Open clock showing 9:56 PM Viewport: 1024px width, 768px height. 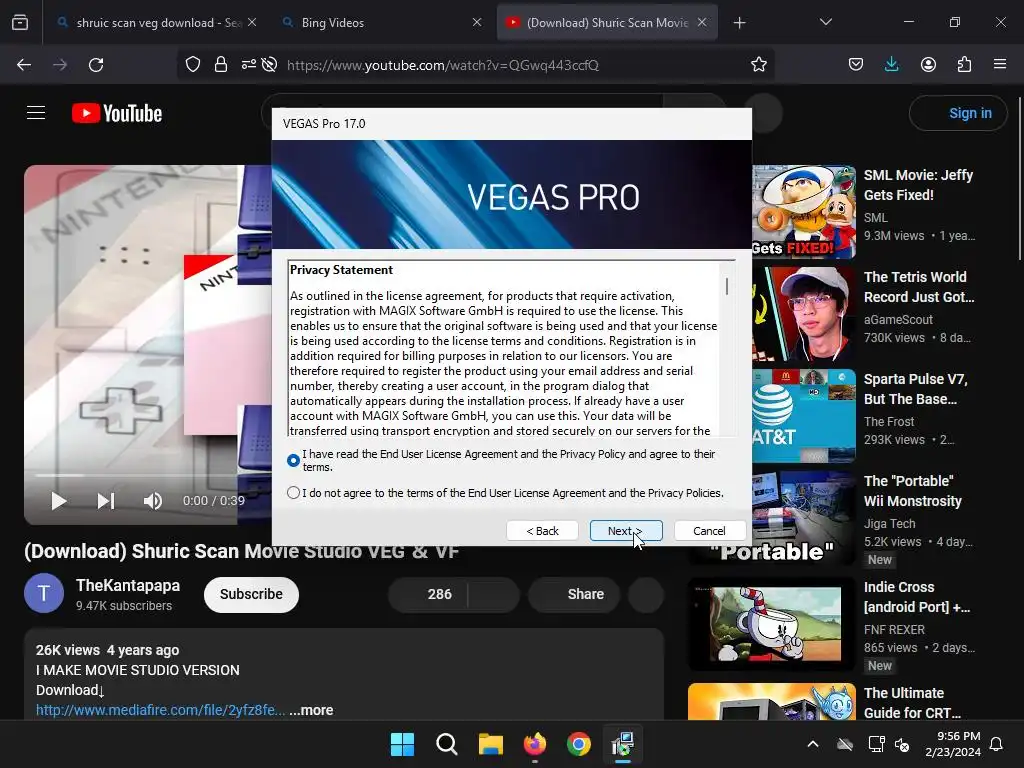coord(953,744)
